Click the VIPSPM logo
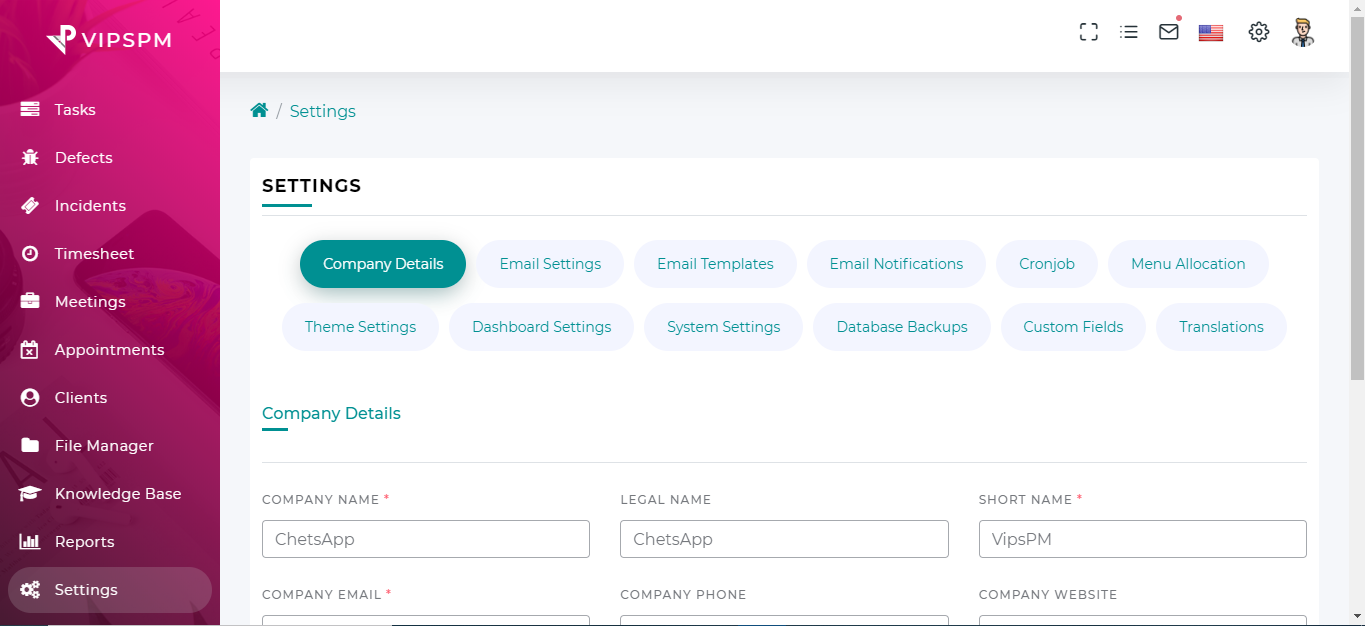1365x626 pixels. (109, 39)
